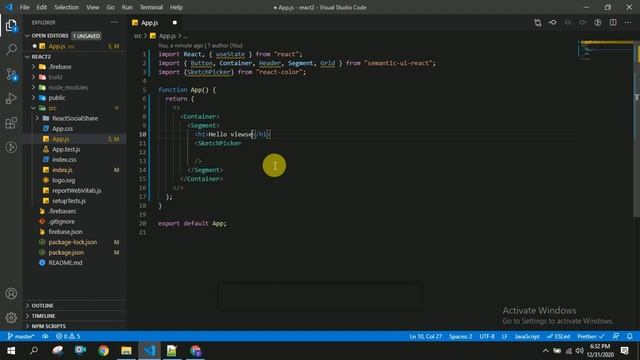
Task: Click the Ln 10, Col 27 cursor position indicator
Action: (425, 336)
